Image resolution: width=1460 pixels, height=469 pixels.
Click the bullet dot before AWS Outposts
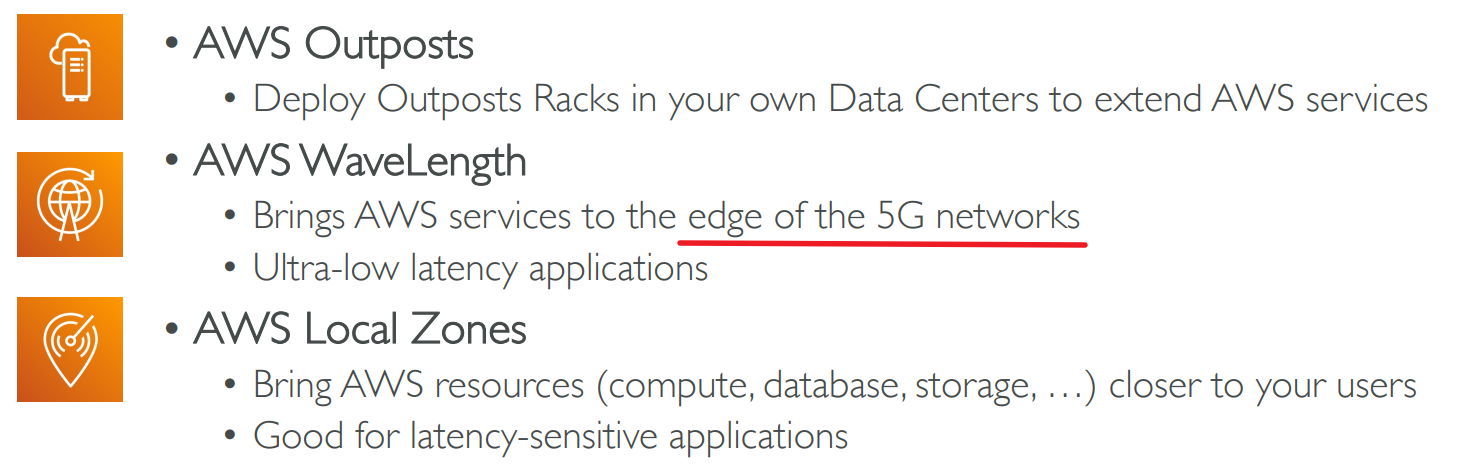pyautogui.click(x=173, y=46)
